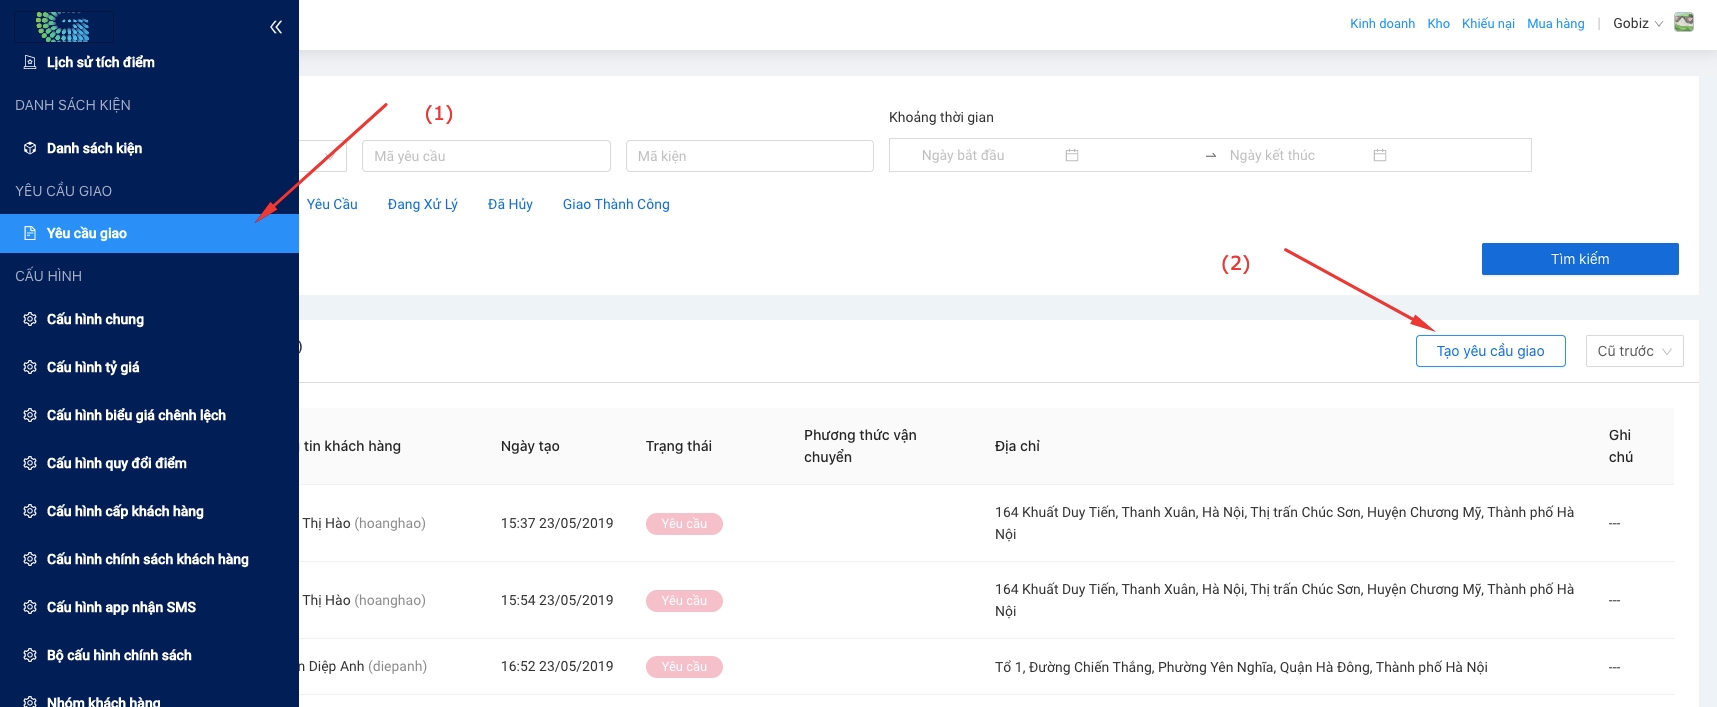
Task: Open the Khiếu nại link in header
Action: 1487,23
